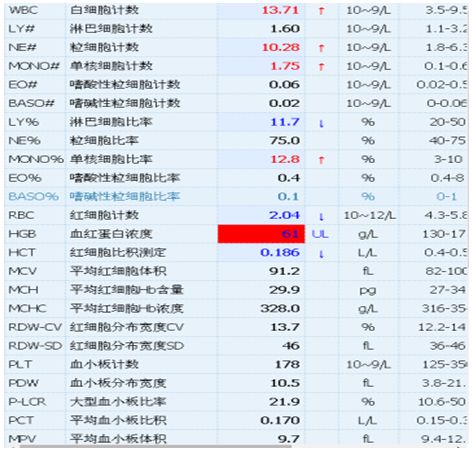Select the highlighted BASO% row
The width and height of the screenshot is (472, 451).
pos(237,196)
